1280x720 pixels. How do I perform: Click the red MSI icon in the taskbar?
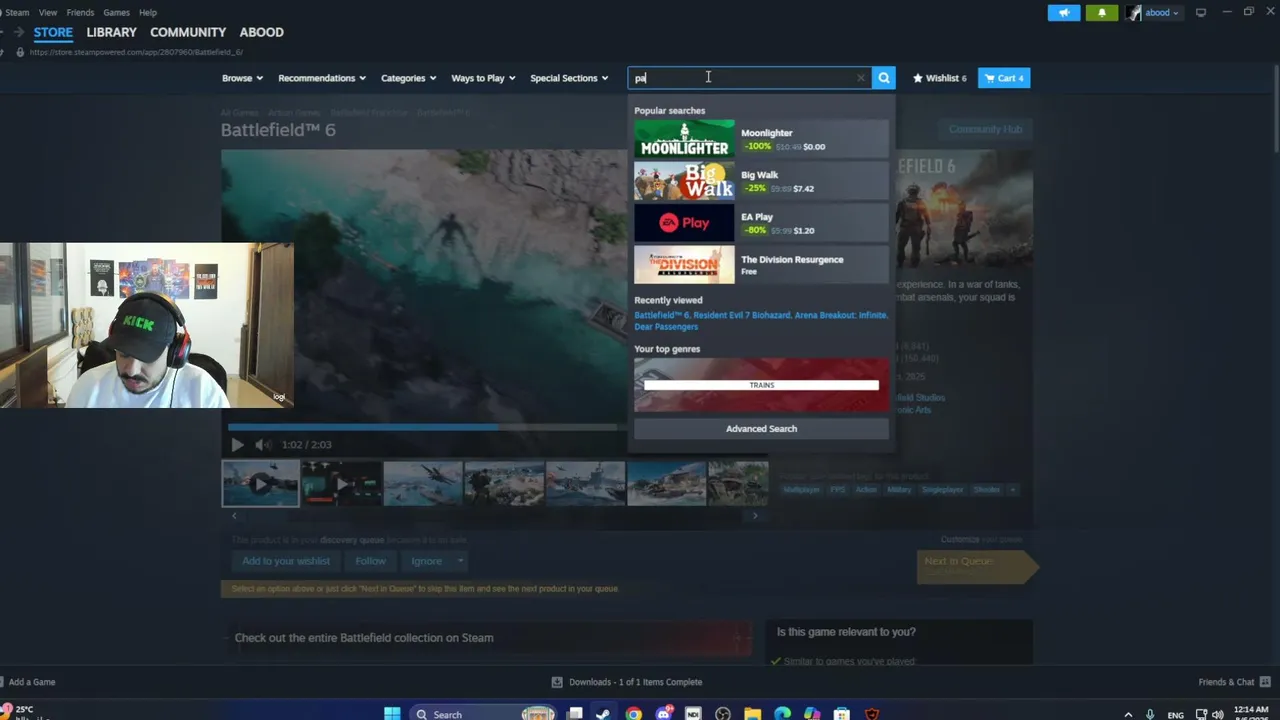pyautogui.click(x=872, y=714)
